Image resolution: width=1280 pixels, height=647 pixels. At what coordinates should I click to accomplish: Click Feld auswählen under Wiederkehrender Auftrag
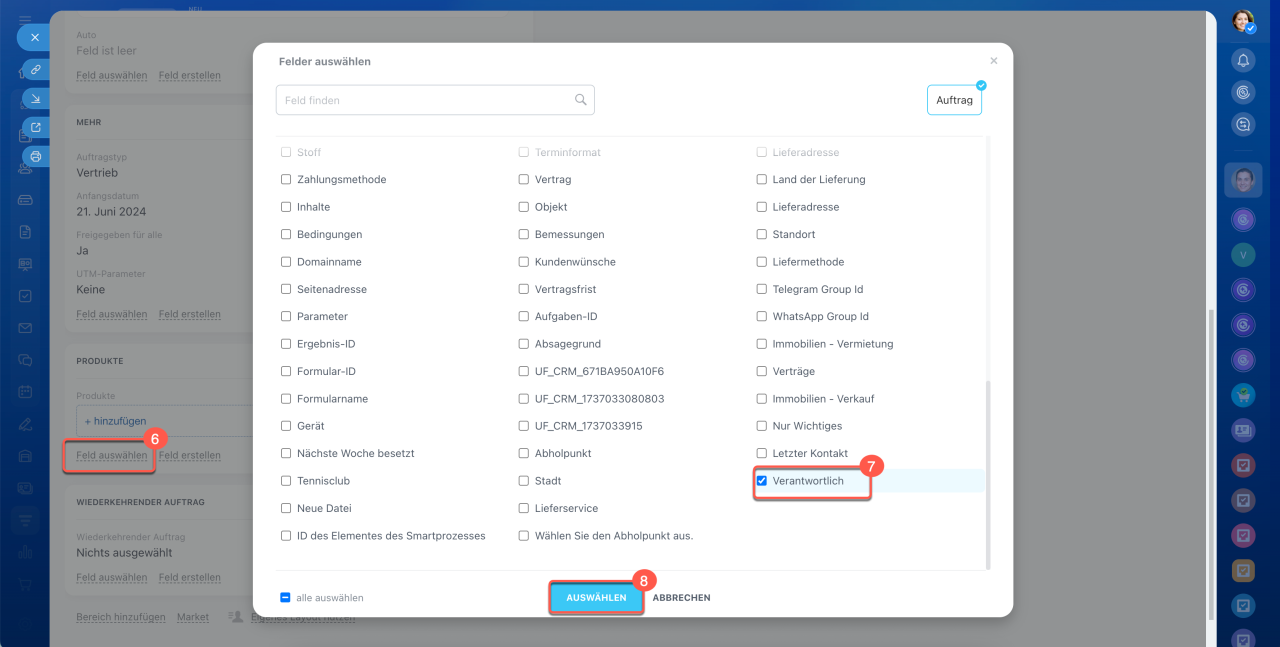pyautogui.click(x=111, y=577)
